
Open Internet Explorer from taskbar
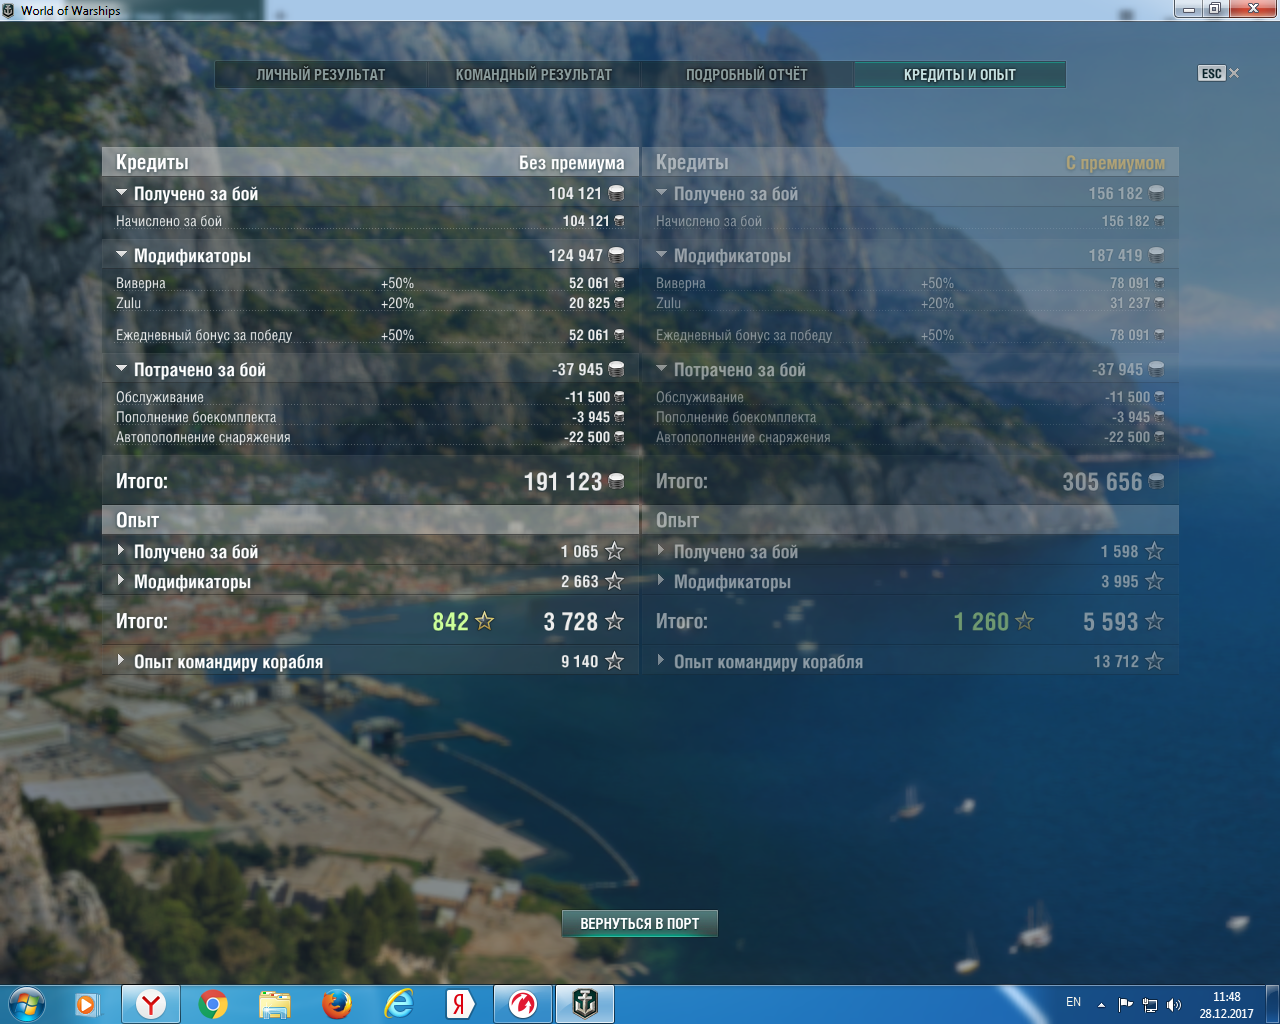coord(399,1004)
